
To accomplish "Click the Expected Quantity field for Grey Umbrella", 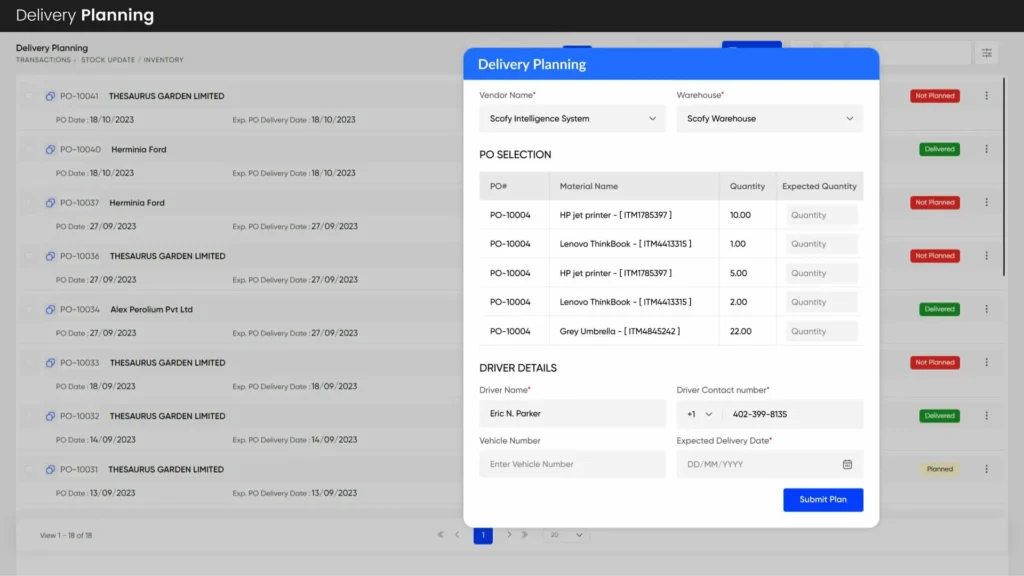I will (821, 331).
